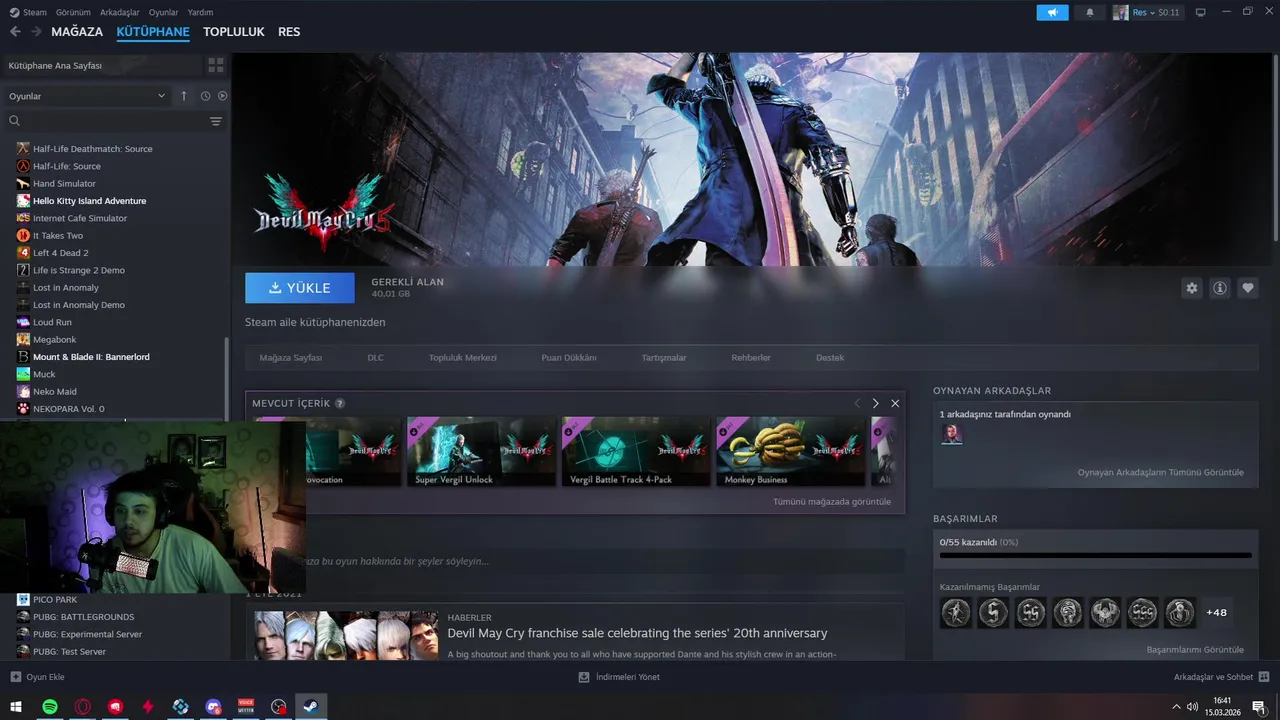Open the Super Vergil Unlock DLC card

pyautogui.click(x=481, y=452)
